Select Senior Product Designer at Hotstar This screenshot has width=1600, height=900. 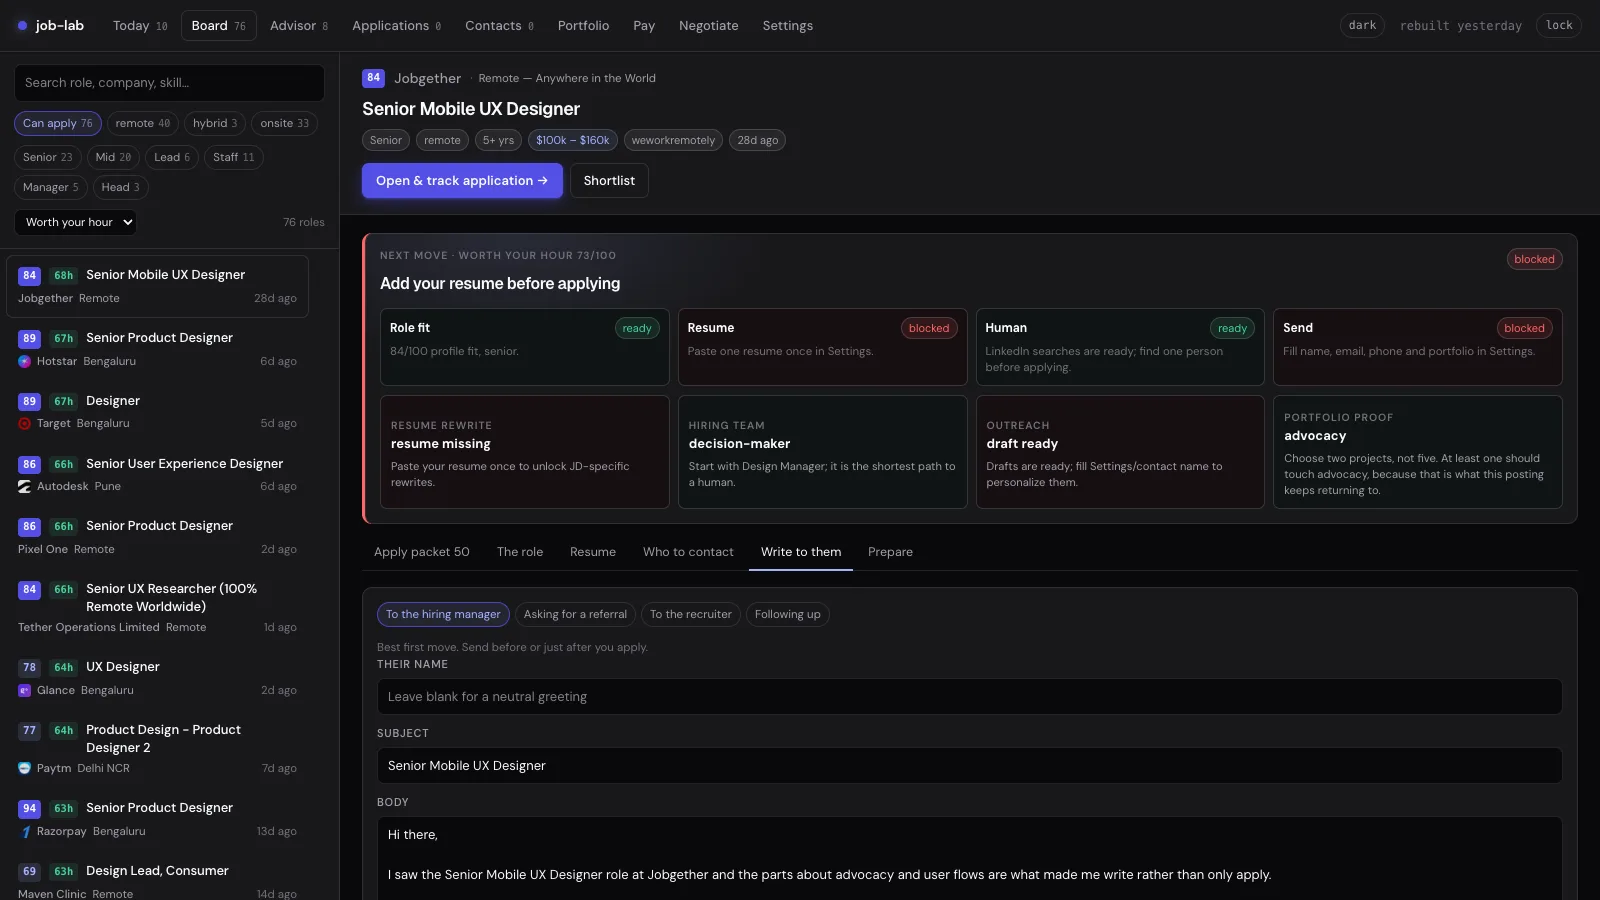point(158,349)
